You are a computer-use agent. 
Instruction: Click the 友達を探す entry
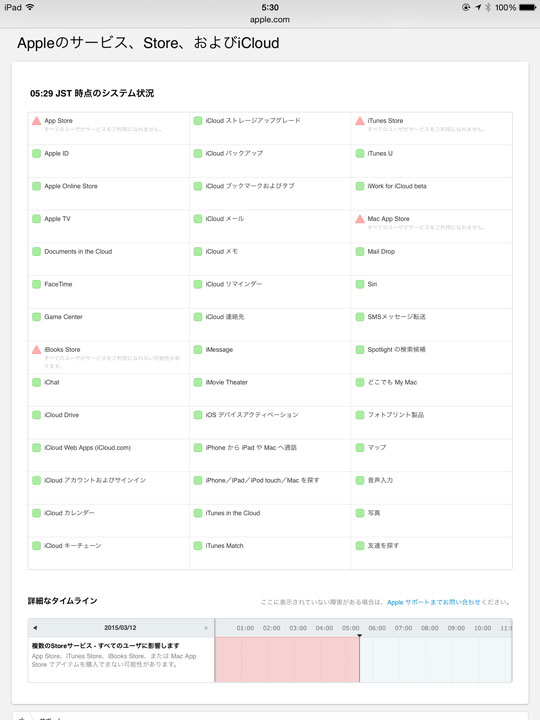tap(432, 553)
